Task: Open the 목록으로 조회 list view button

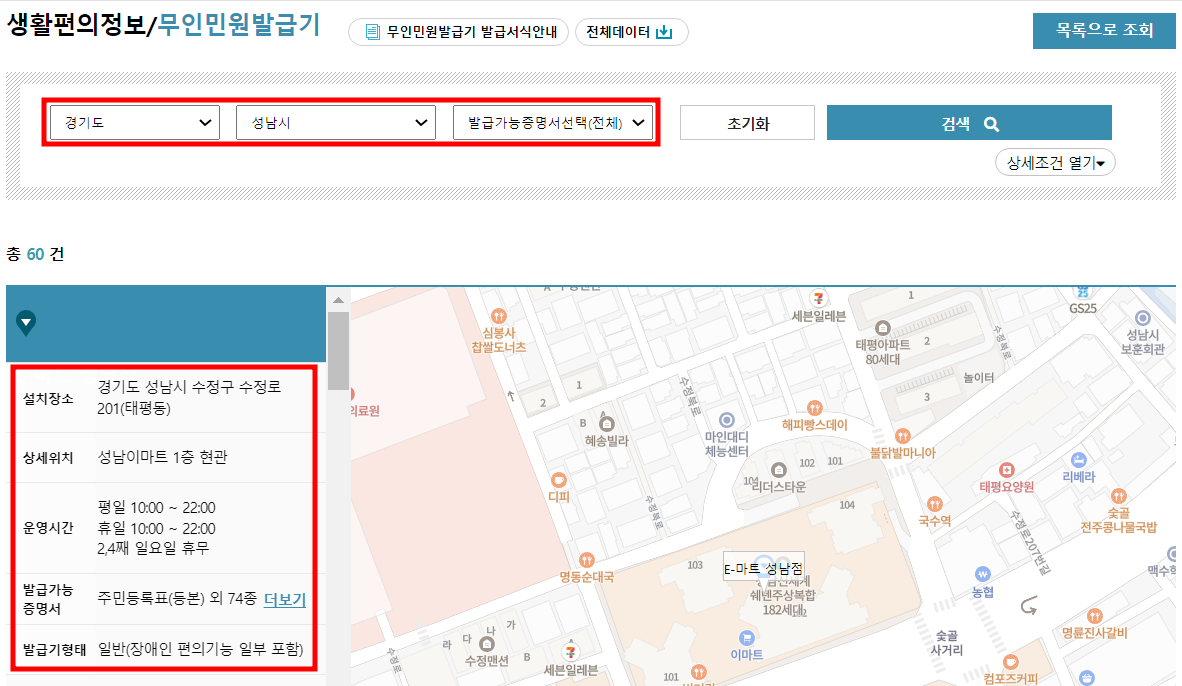Action: pos(1104,31)
